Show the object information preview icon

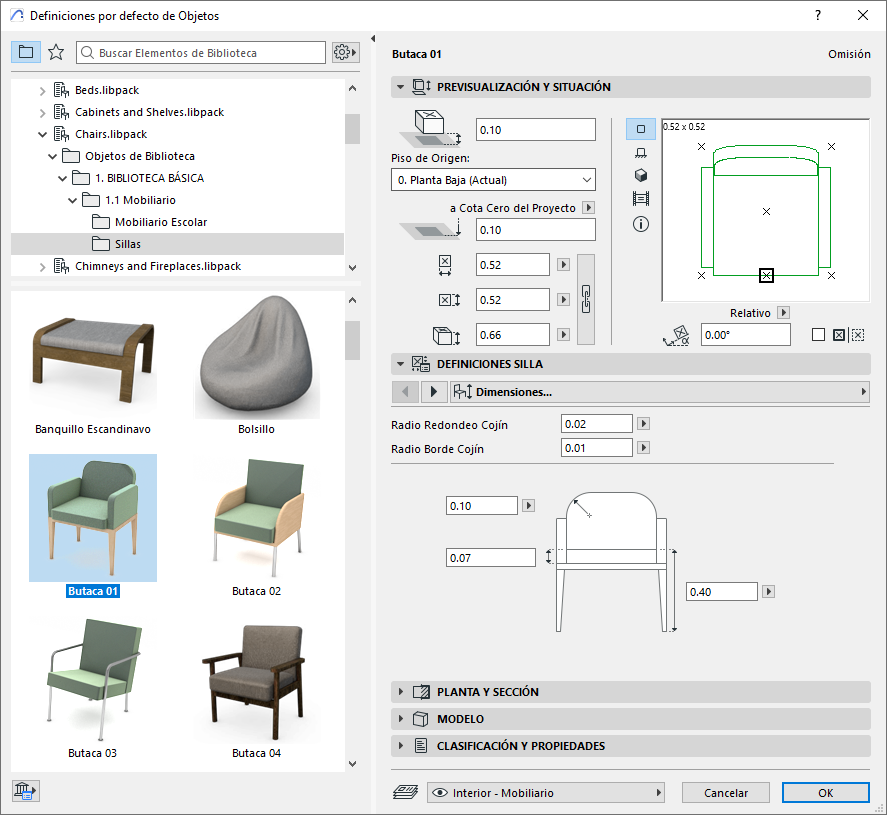pyautogui.click(x=641, y=224)
